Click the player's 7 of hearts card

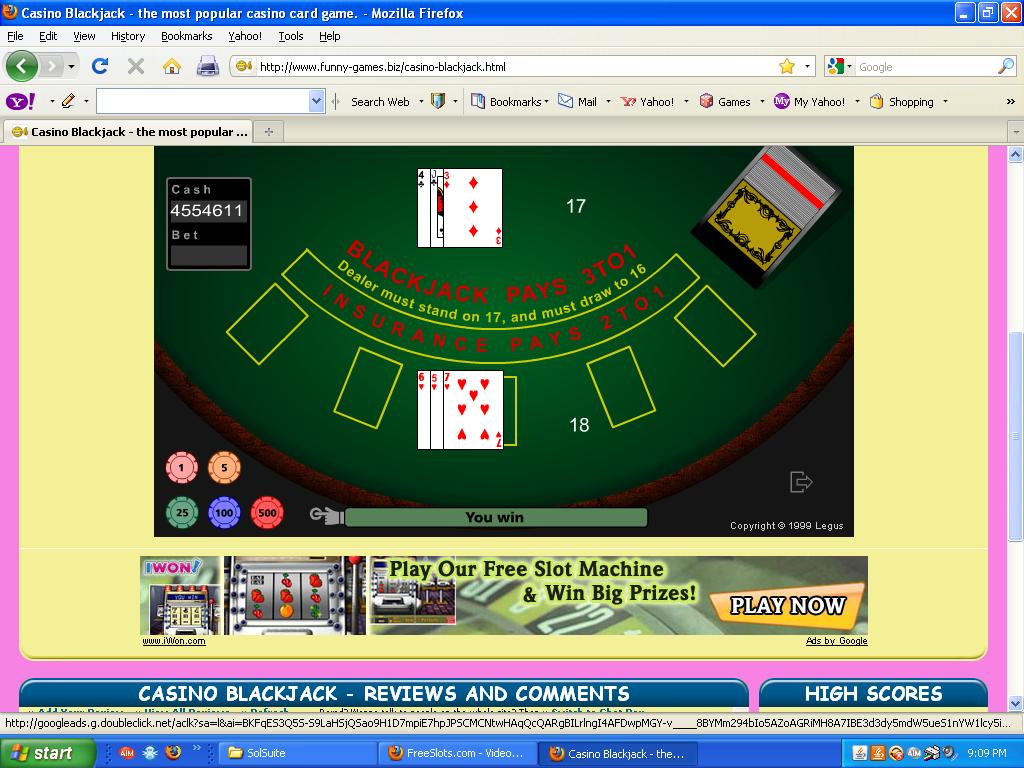click(x=473, y=409)
